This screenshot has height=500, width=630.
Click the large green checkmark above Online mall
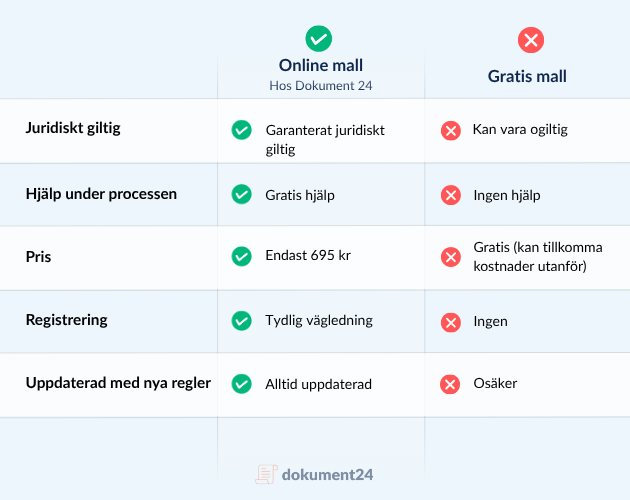tap(319, 39)
